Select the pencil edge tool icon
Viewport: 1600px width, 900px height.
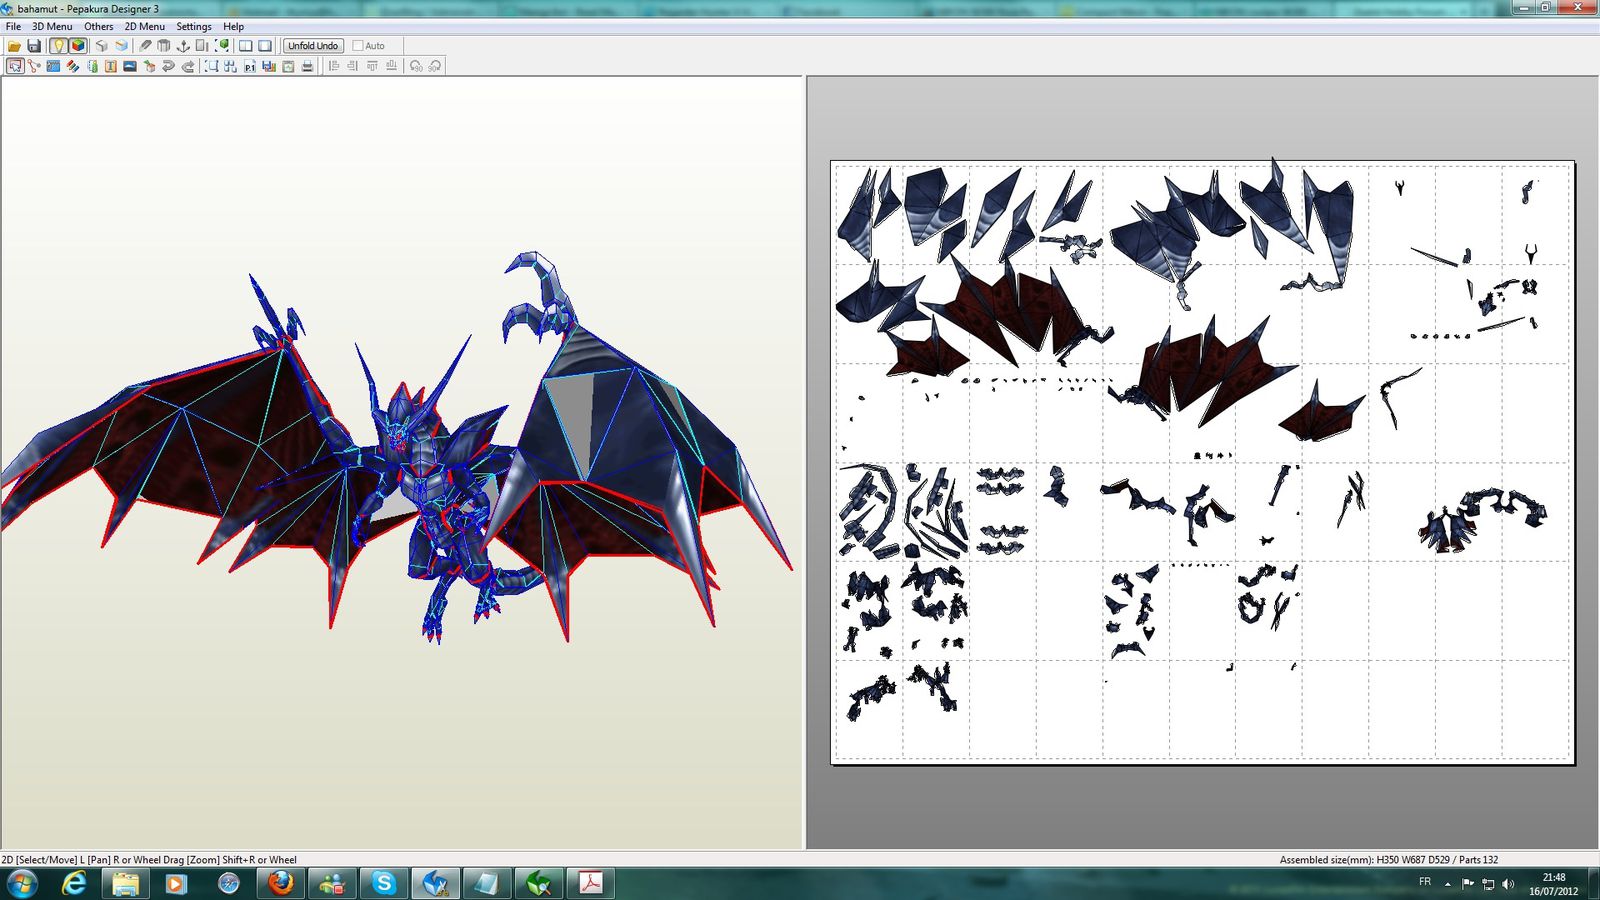[145, 46]
